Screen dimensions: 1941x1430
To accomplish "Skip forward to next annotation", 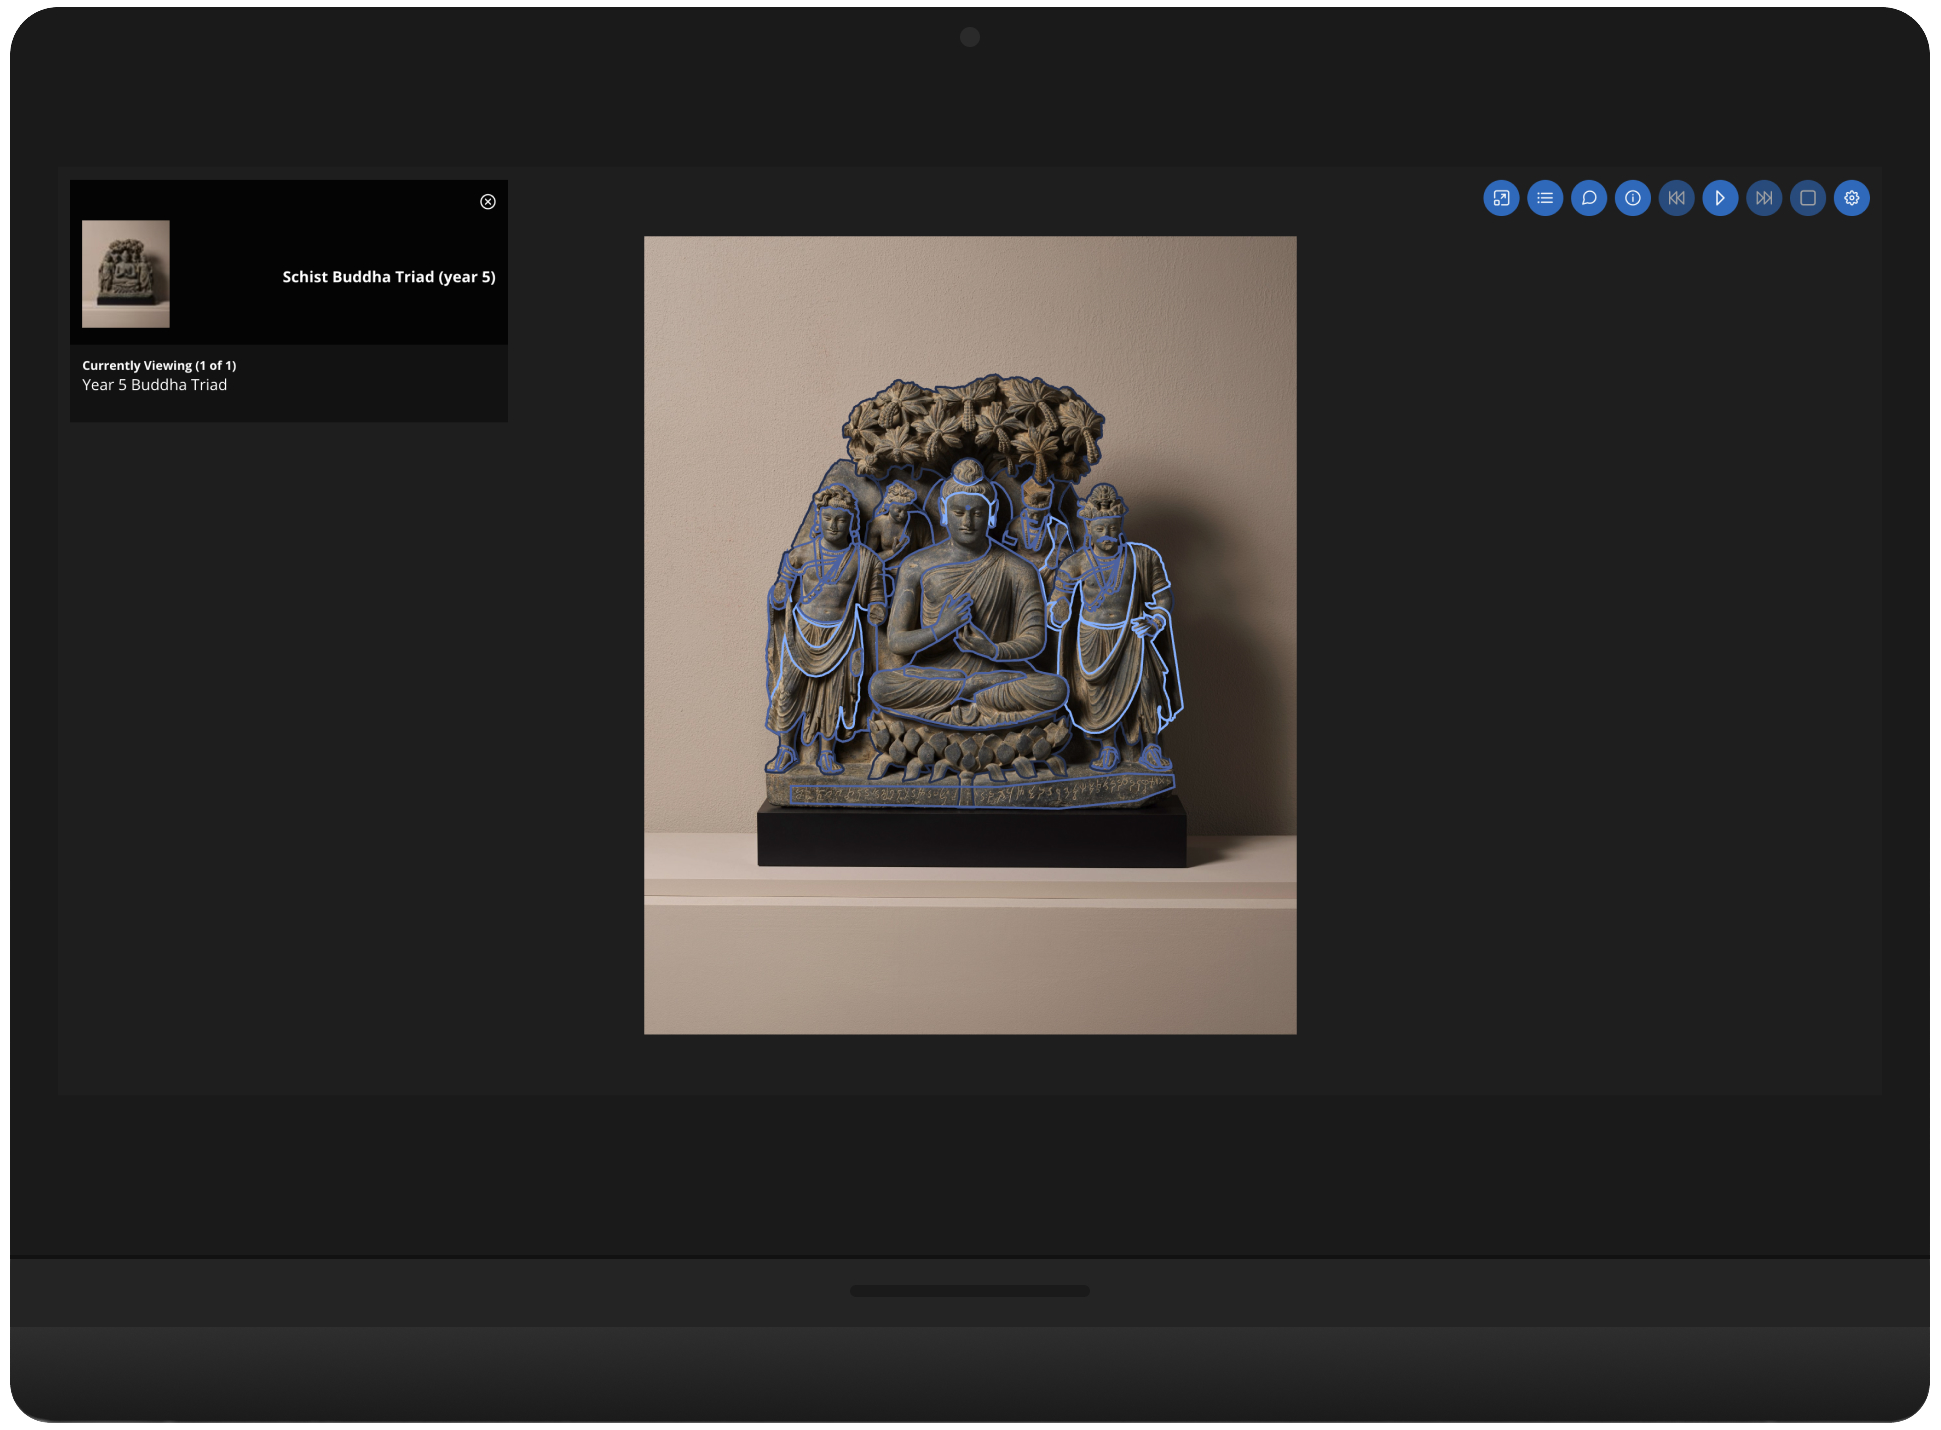I will click(x=1764, y=198).
